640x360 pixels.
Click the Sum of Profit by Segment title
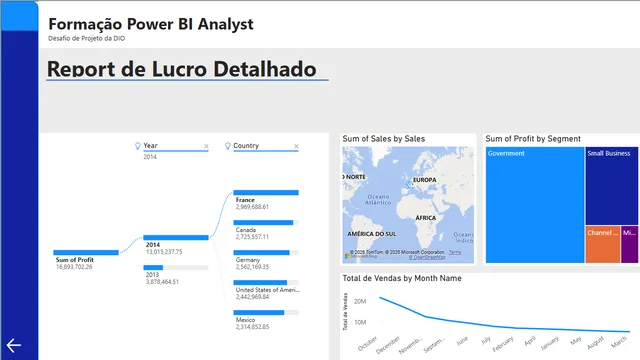point(533,139)
